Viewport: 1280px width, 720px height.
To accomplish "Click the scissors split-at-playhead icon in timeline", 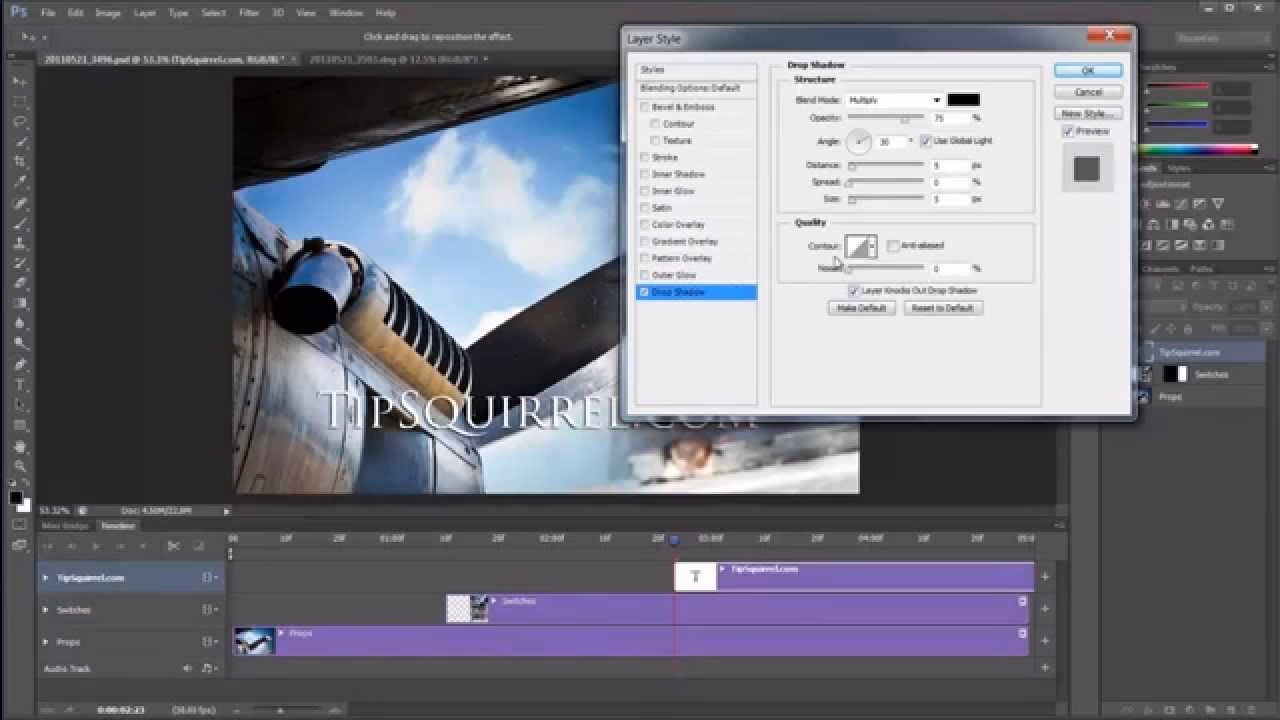I will point(175,546).
